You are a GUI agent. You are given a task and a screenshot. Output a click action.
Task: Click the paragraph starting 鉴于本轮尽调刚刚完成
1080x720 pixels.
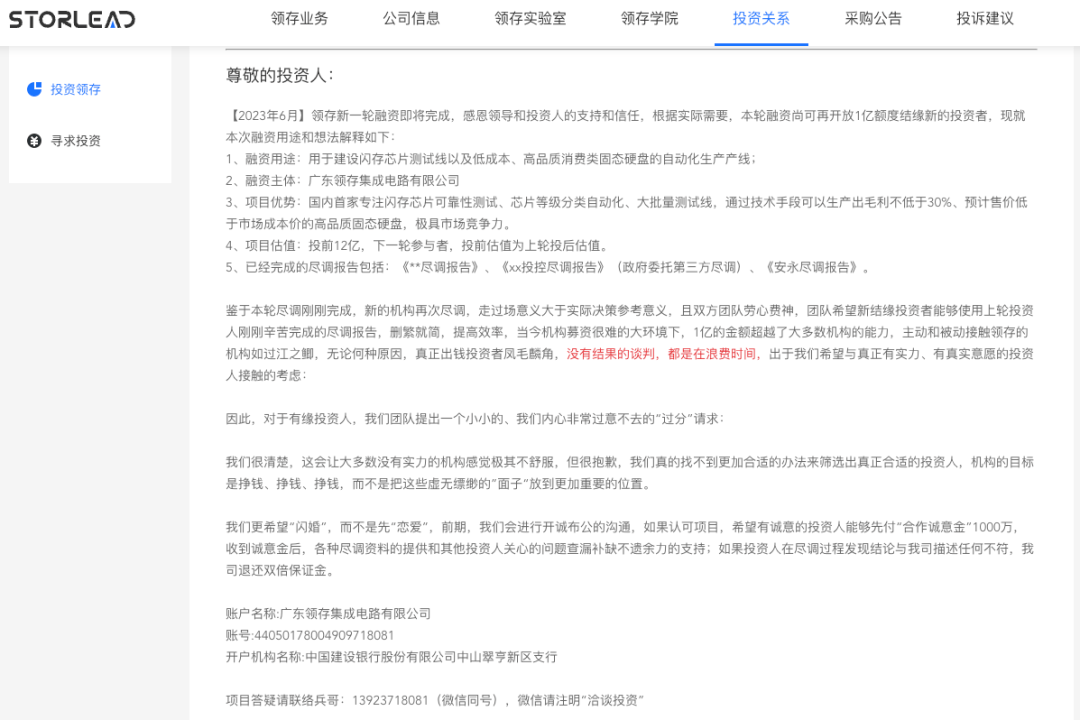tap(630, 343)
